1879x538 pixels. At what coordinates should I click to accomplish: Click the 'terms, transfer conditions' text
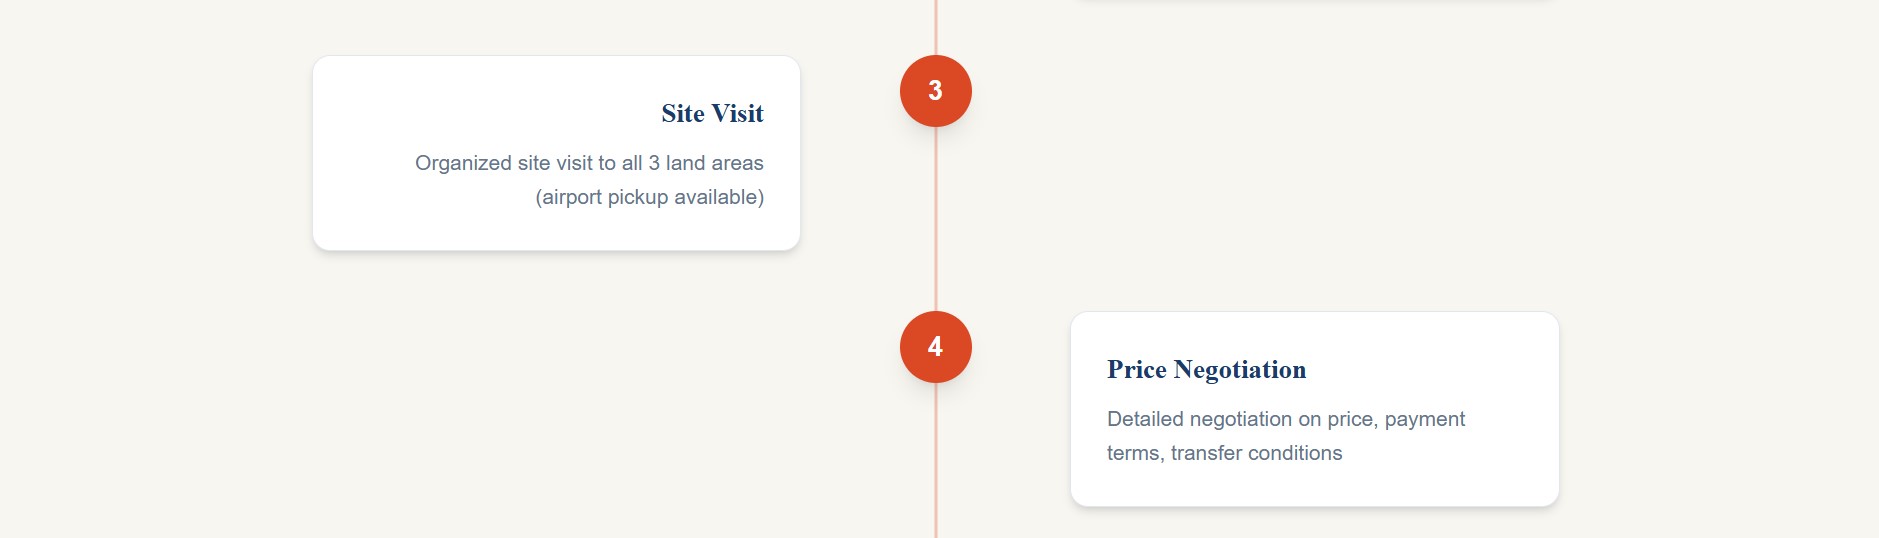1224,453
